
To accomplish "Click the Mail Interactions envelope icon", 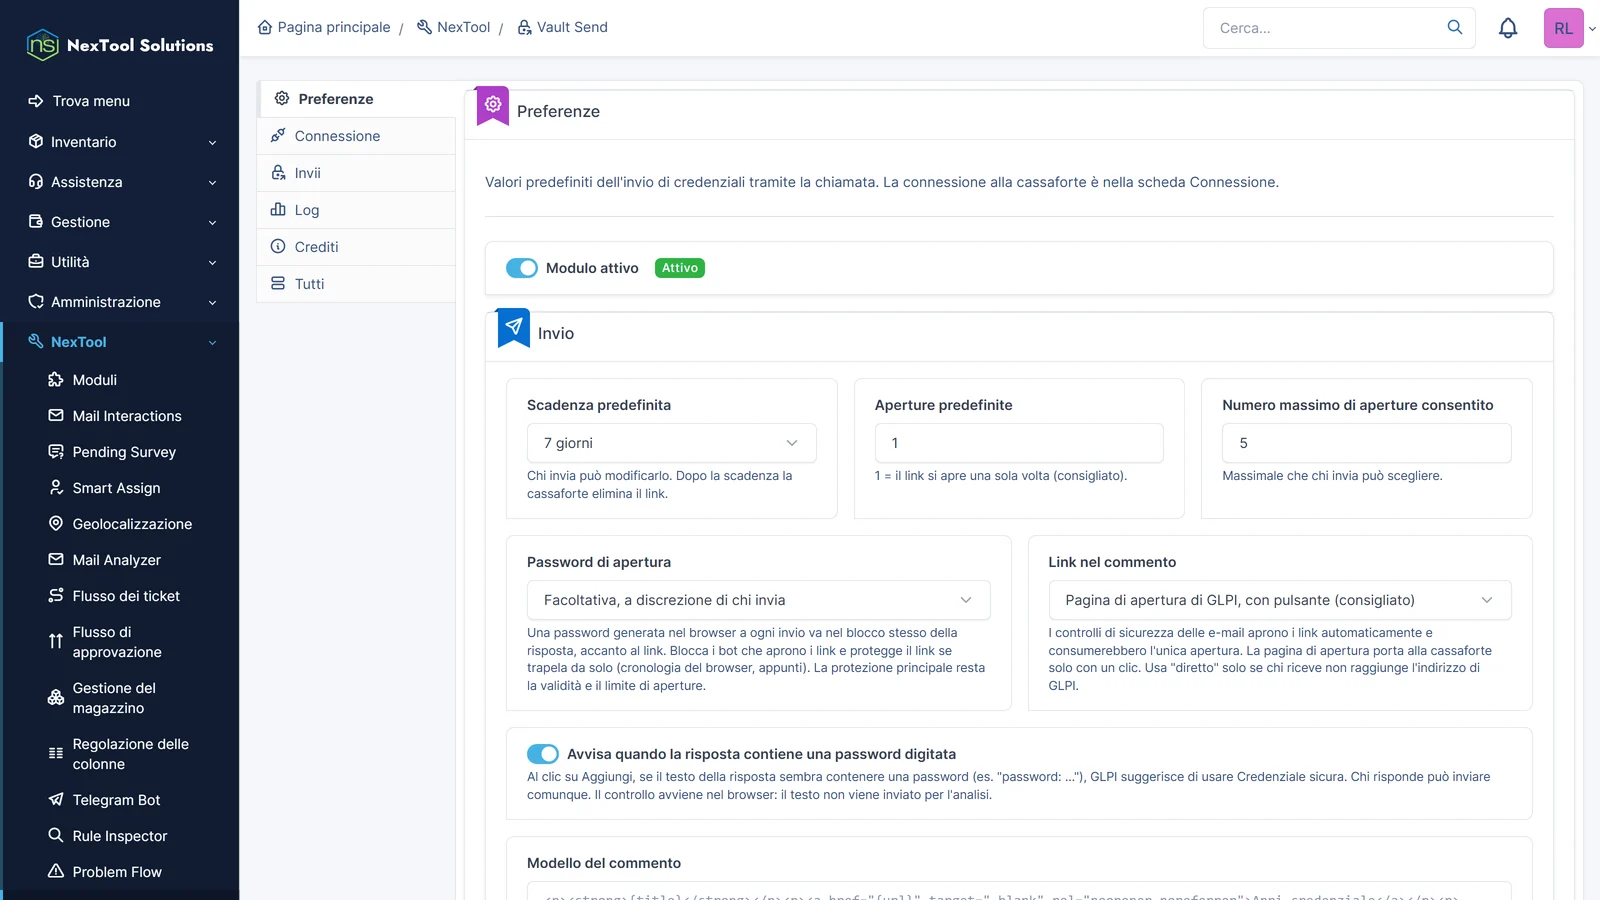I will [x=56, y=415].
